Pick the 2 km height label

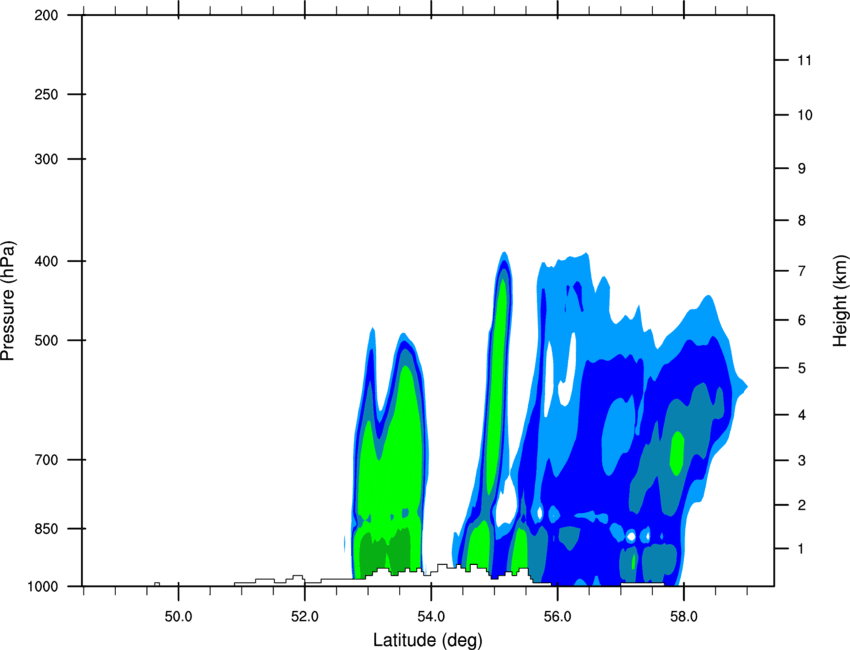(802, 505)
